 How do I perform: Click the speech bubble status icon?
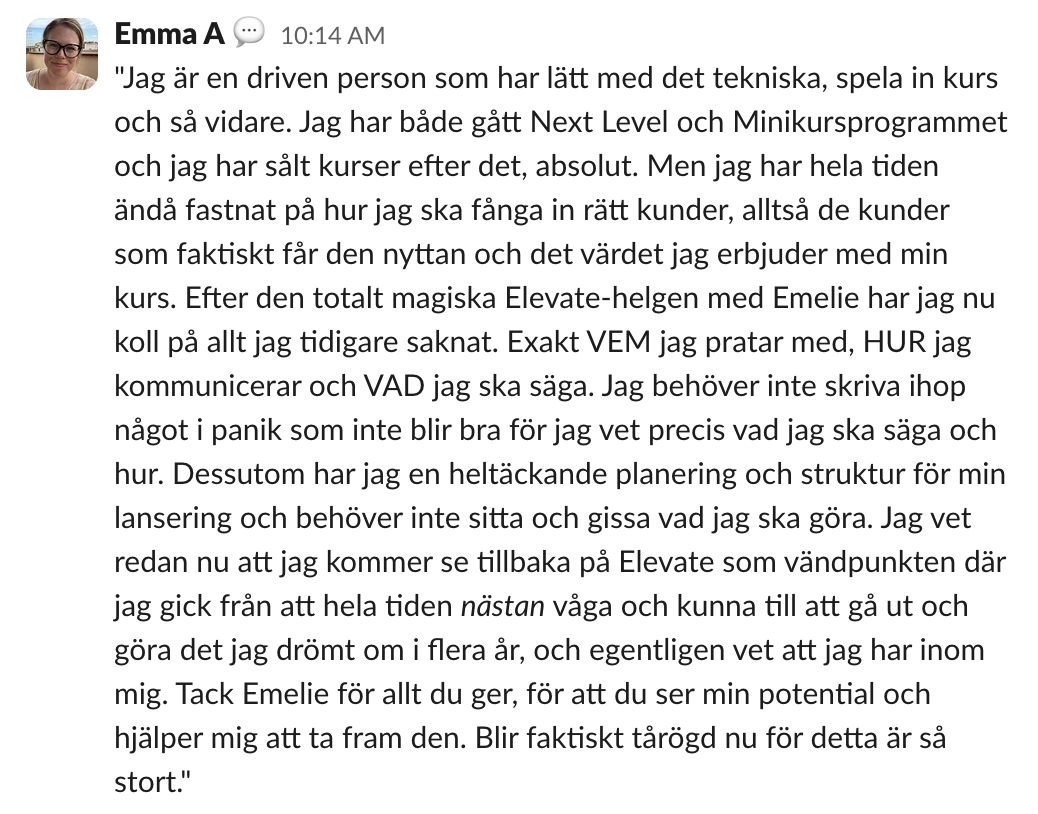click(249, 32)
